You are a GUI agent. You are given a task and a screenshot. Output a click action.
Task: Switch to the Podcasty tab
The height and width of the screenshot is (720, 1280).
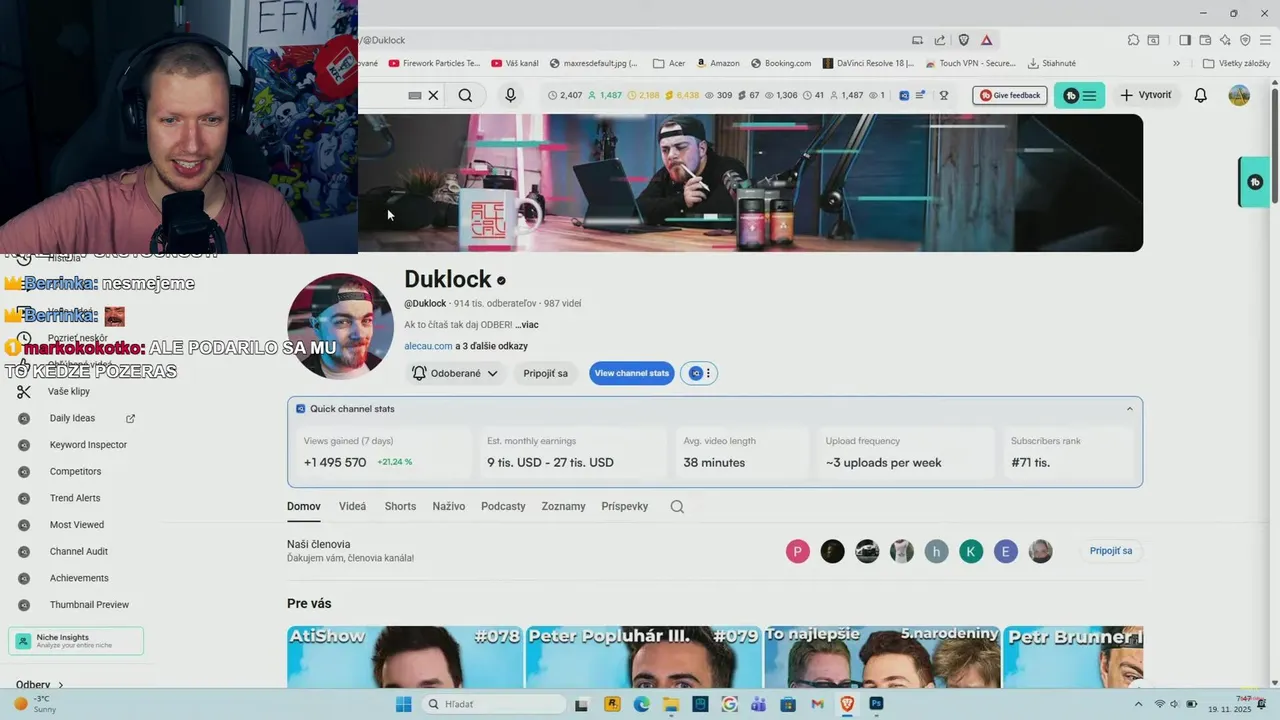click(503, 506)
